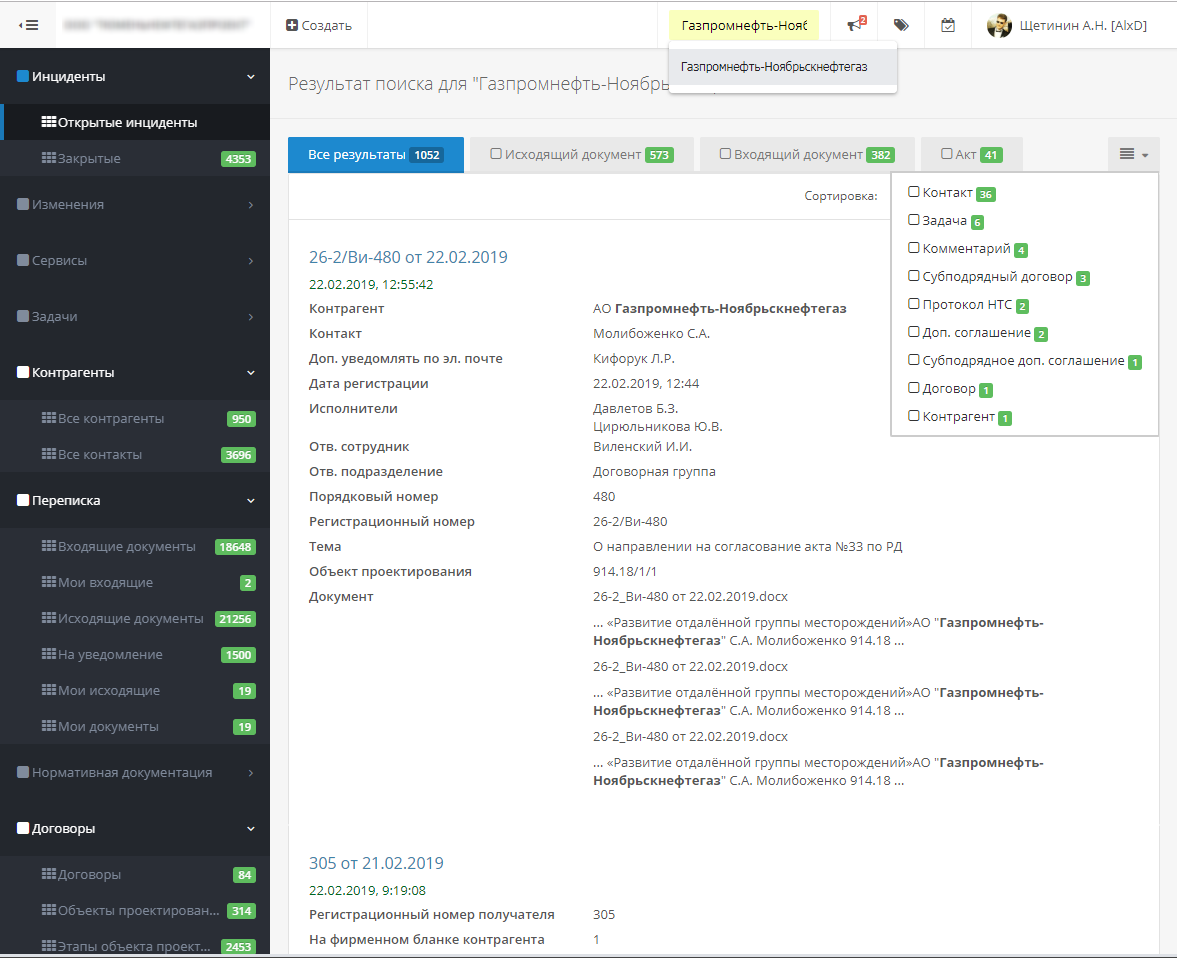Click the square icon of Нормативная документация

click(23, 772)
